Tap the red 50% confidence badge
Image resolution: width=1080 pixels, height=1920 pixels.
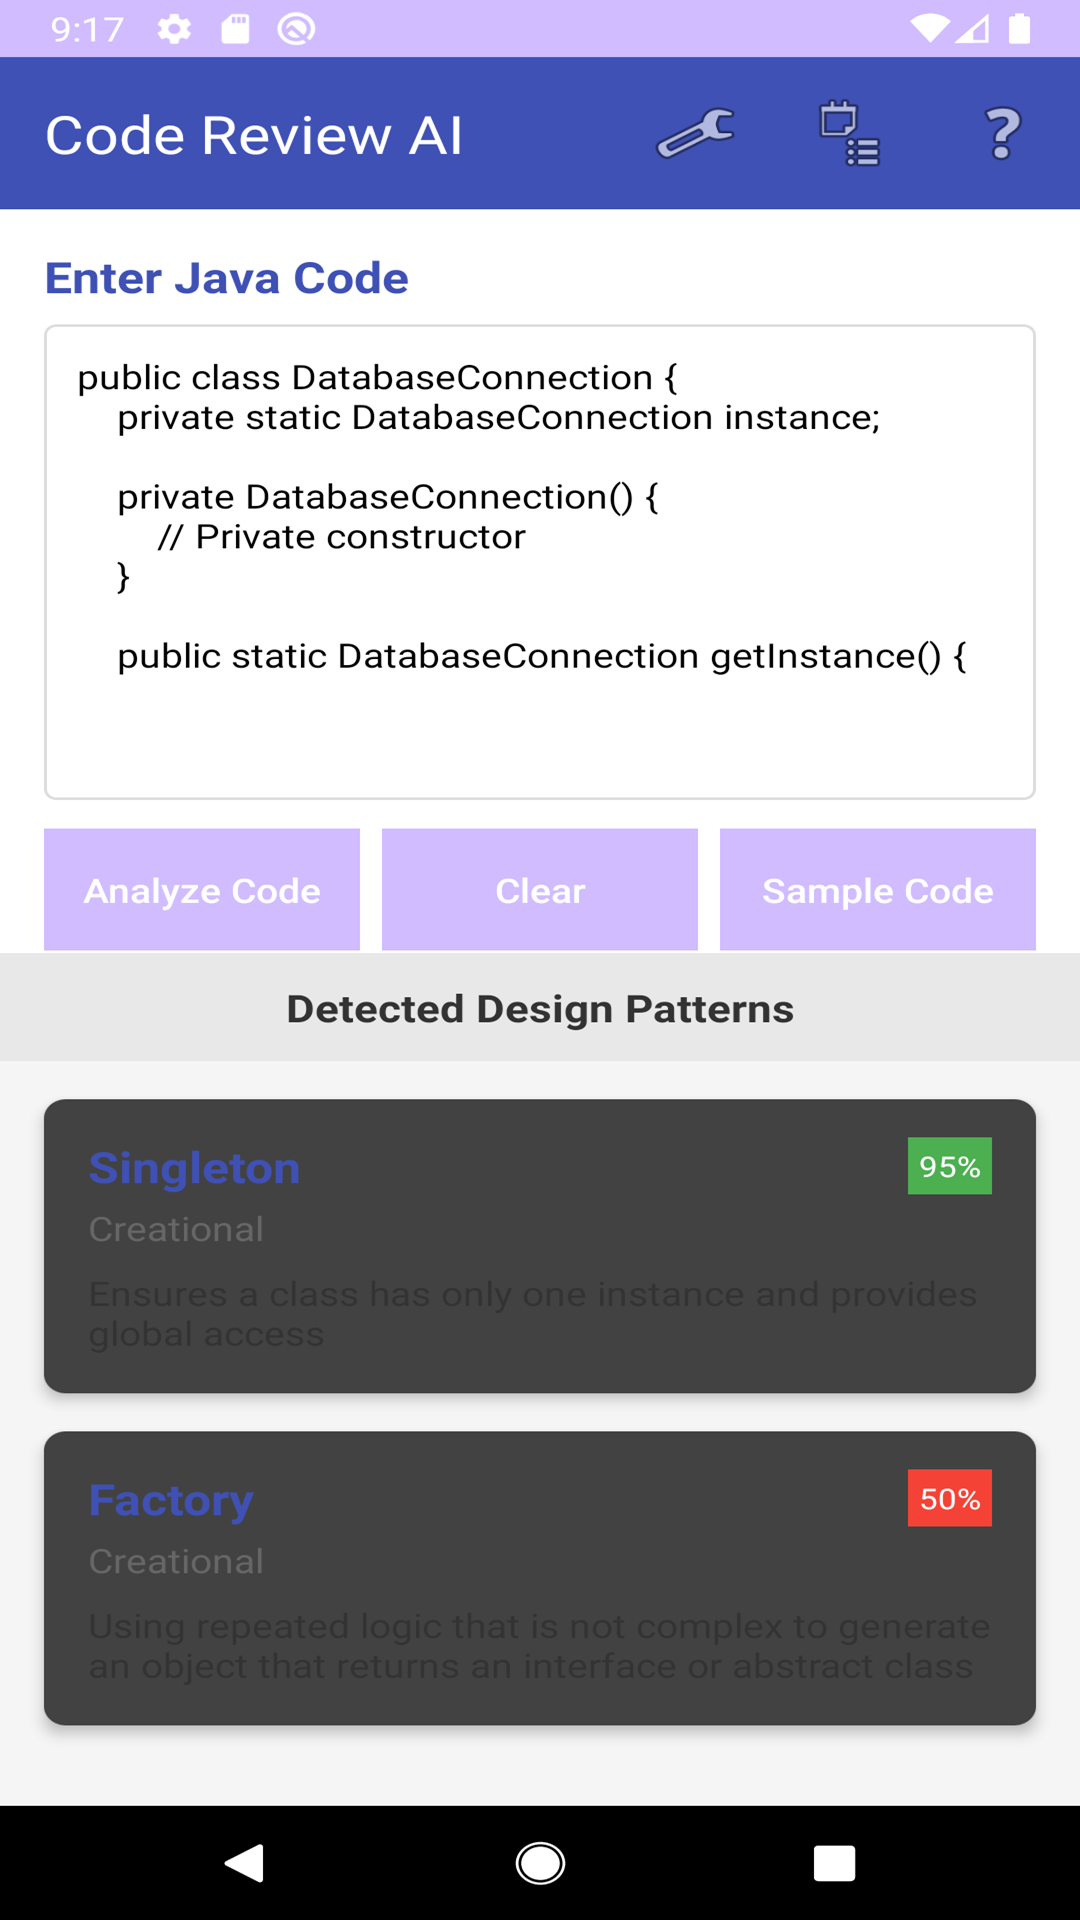(949, 1498)
